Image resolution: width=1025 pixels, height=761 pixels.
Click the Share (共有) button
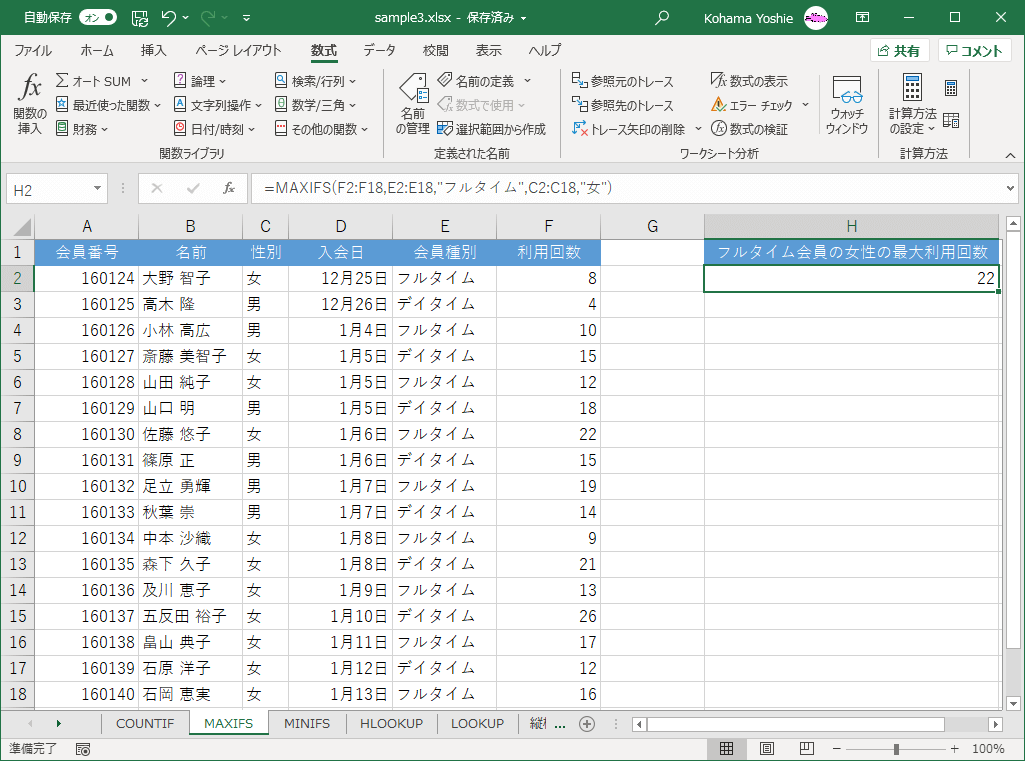(899, 51)
